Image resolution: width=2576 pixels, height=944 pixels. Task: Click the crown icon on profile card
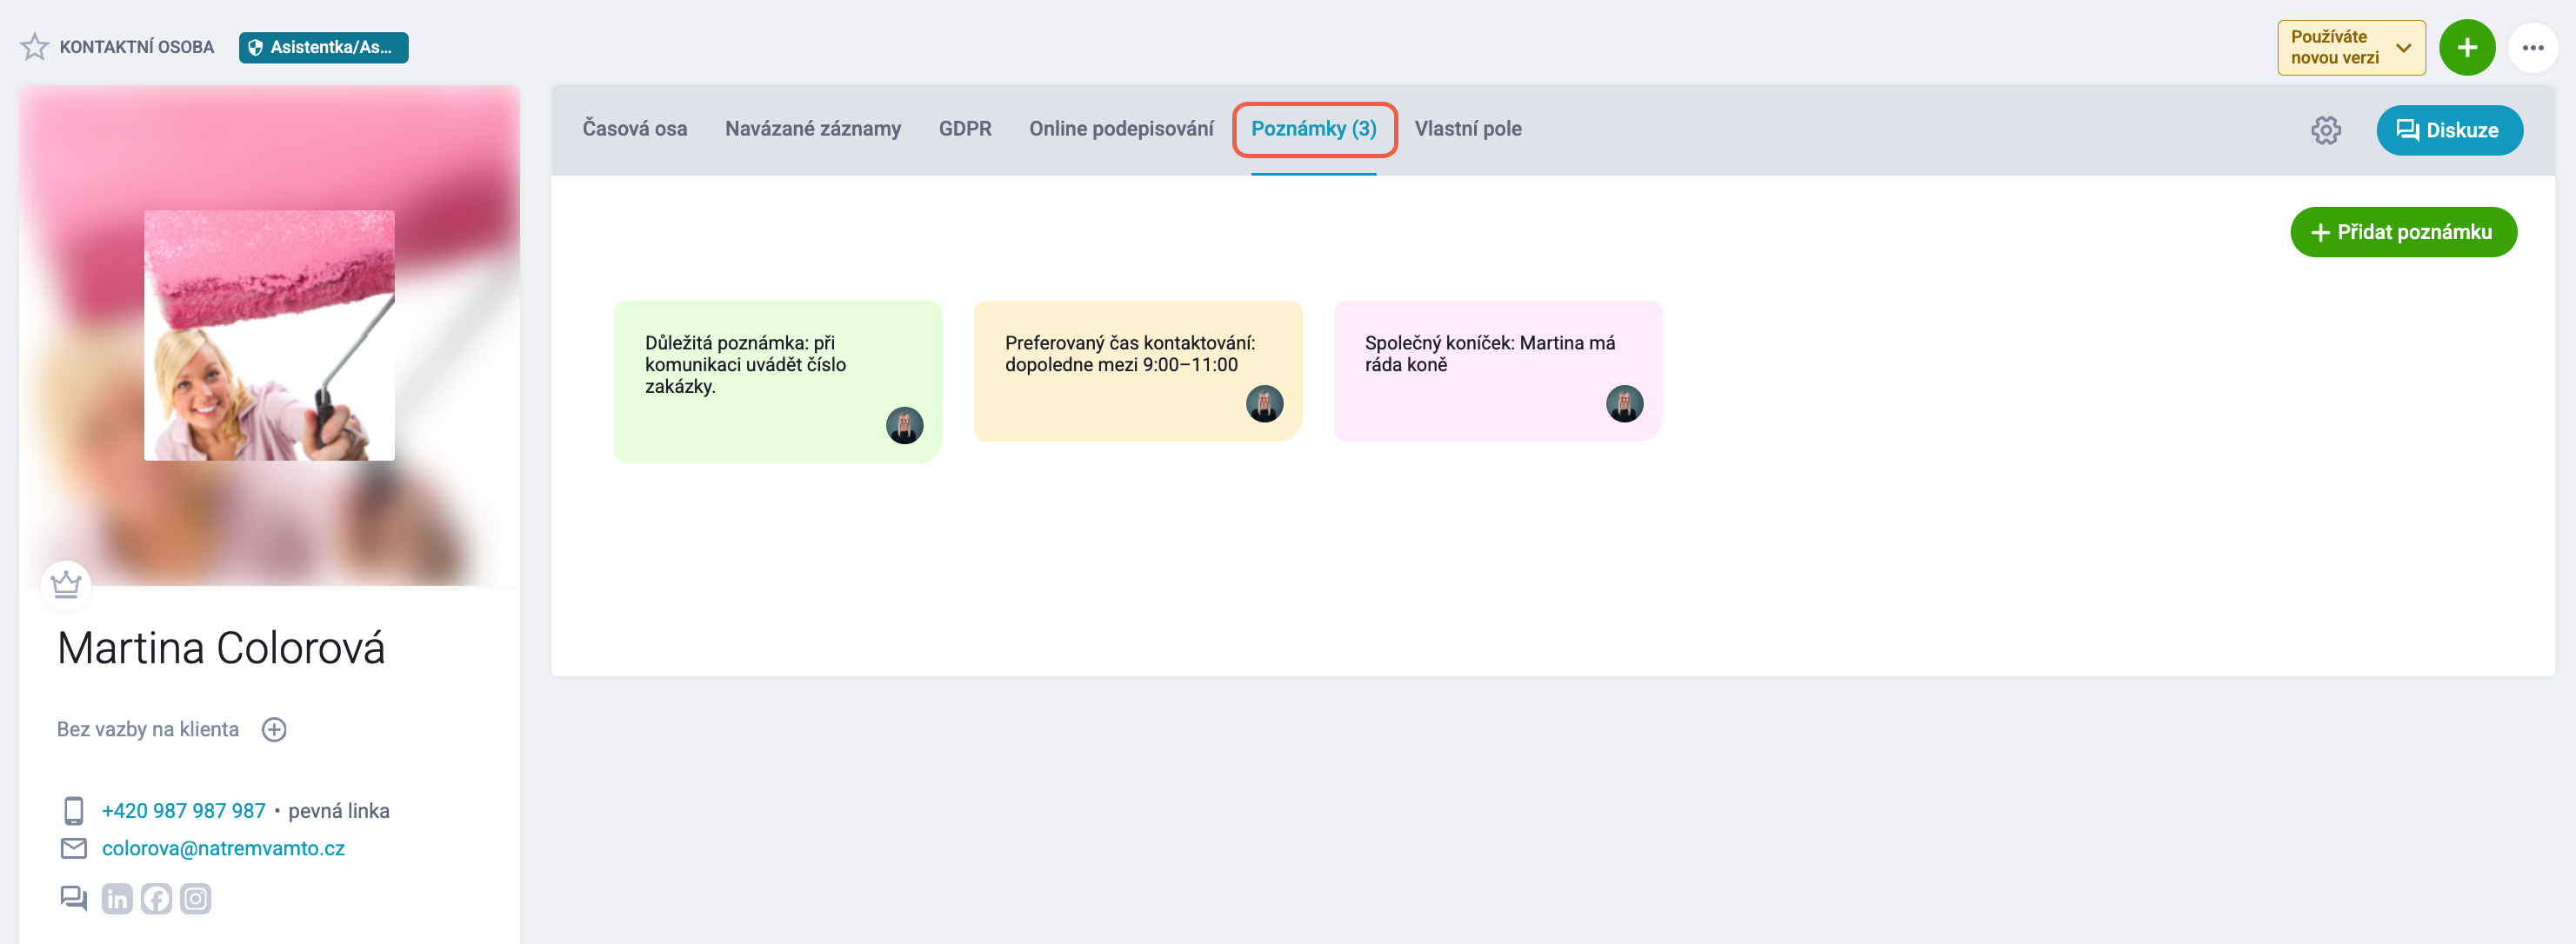(x=66, y=584)
